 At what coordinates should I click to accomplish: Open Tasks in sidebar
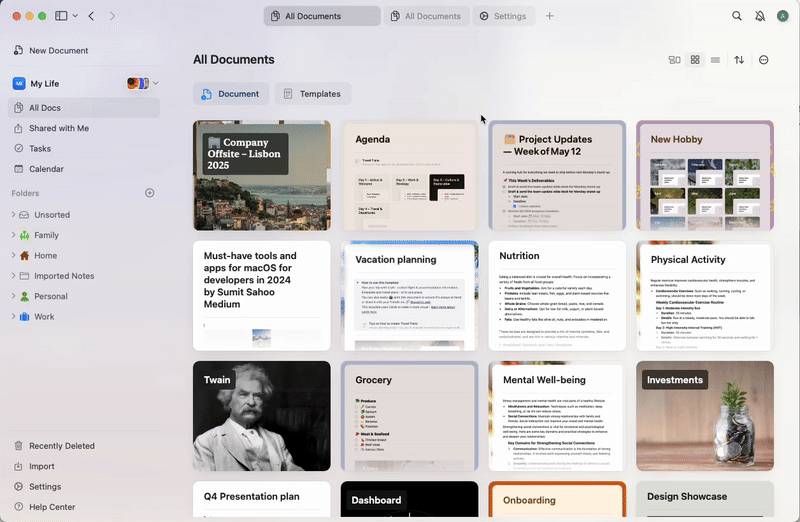pos(84,148)
